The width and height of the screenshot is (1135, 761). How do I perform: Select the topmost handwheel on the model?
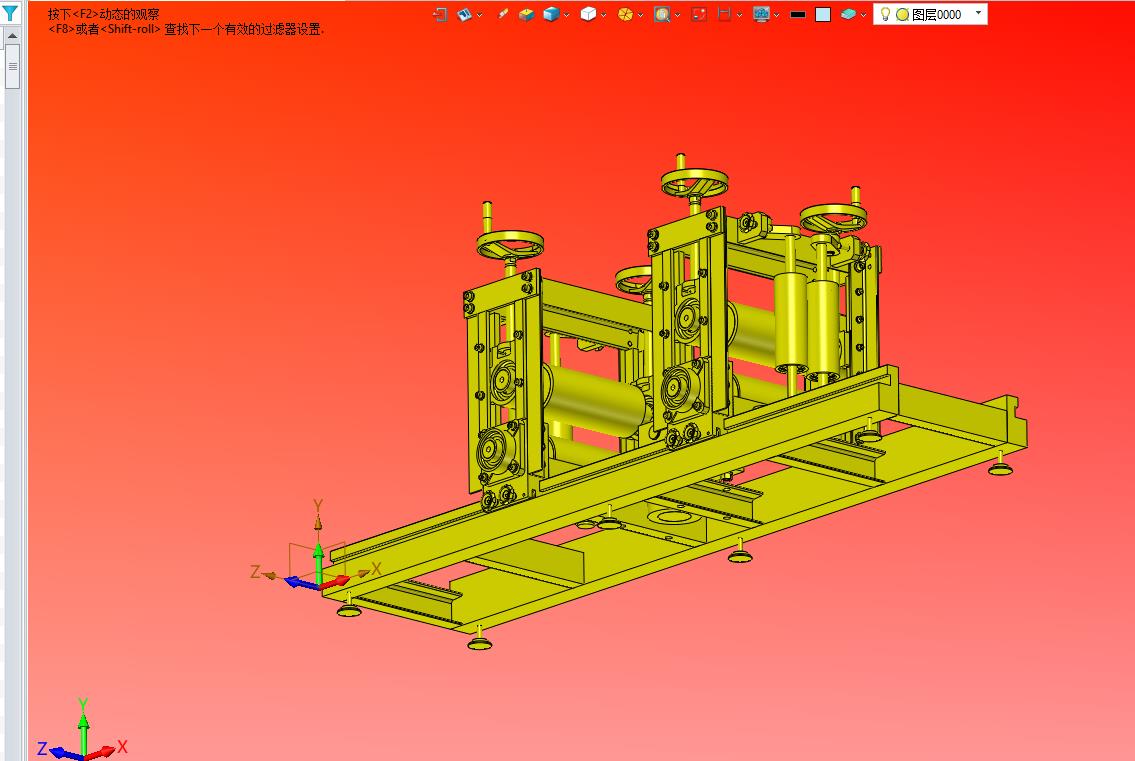(x=694, y=182)
